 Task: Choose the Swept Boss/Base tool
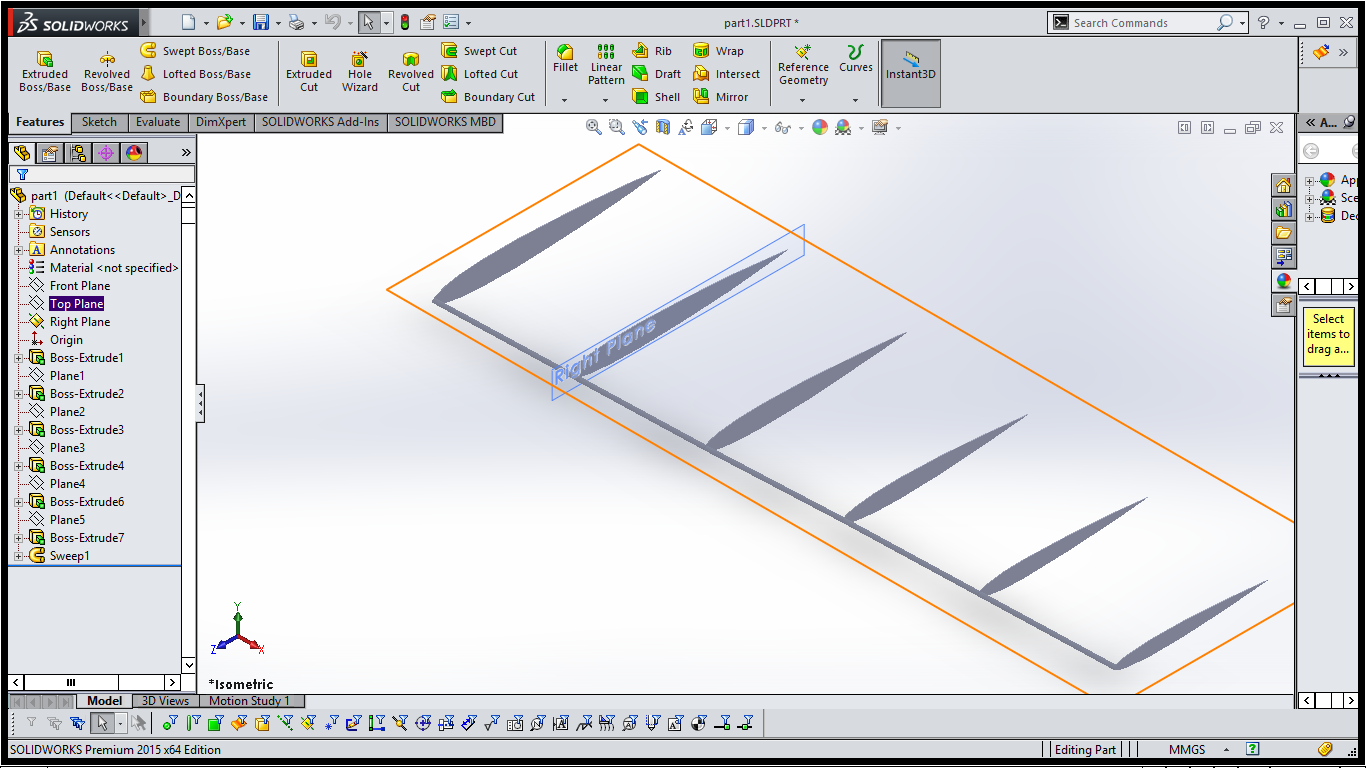pos(196,51)
